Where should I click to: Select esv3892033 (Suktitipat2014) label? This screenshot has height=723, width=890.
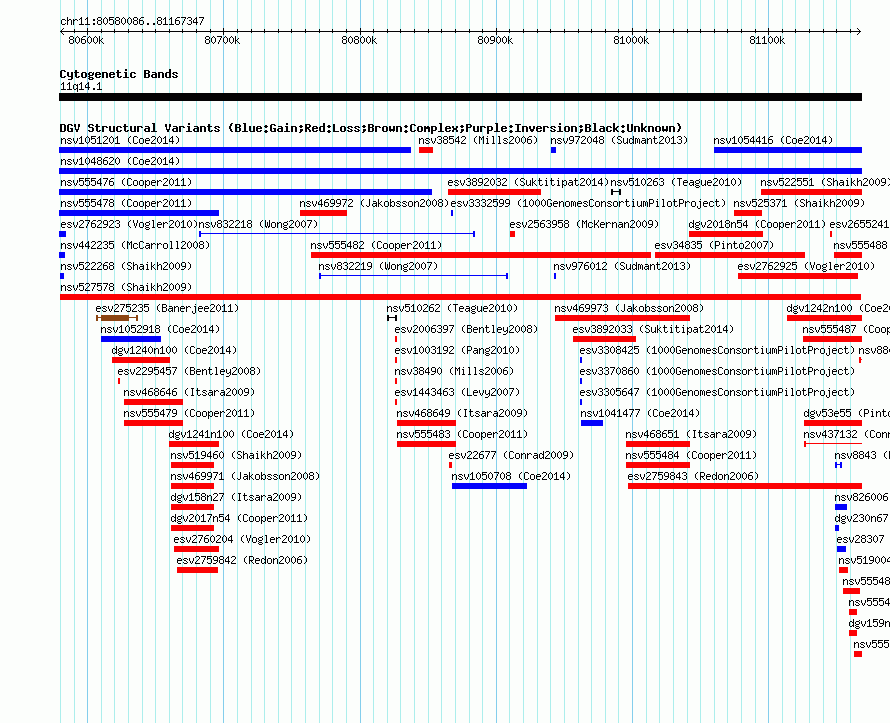coord(653,329)
